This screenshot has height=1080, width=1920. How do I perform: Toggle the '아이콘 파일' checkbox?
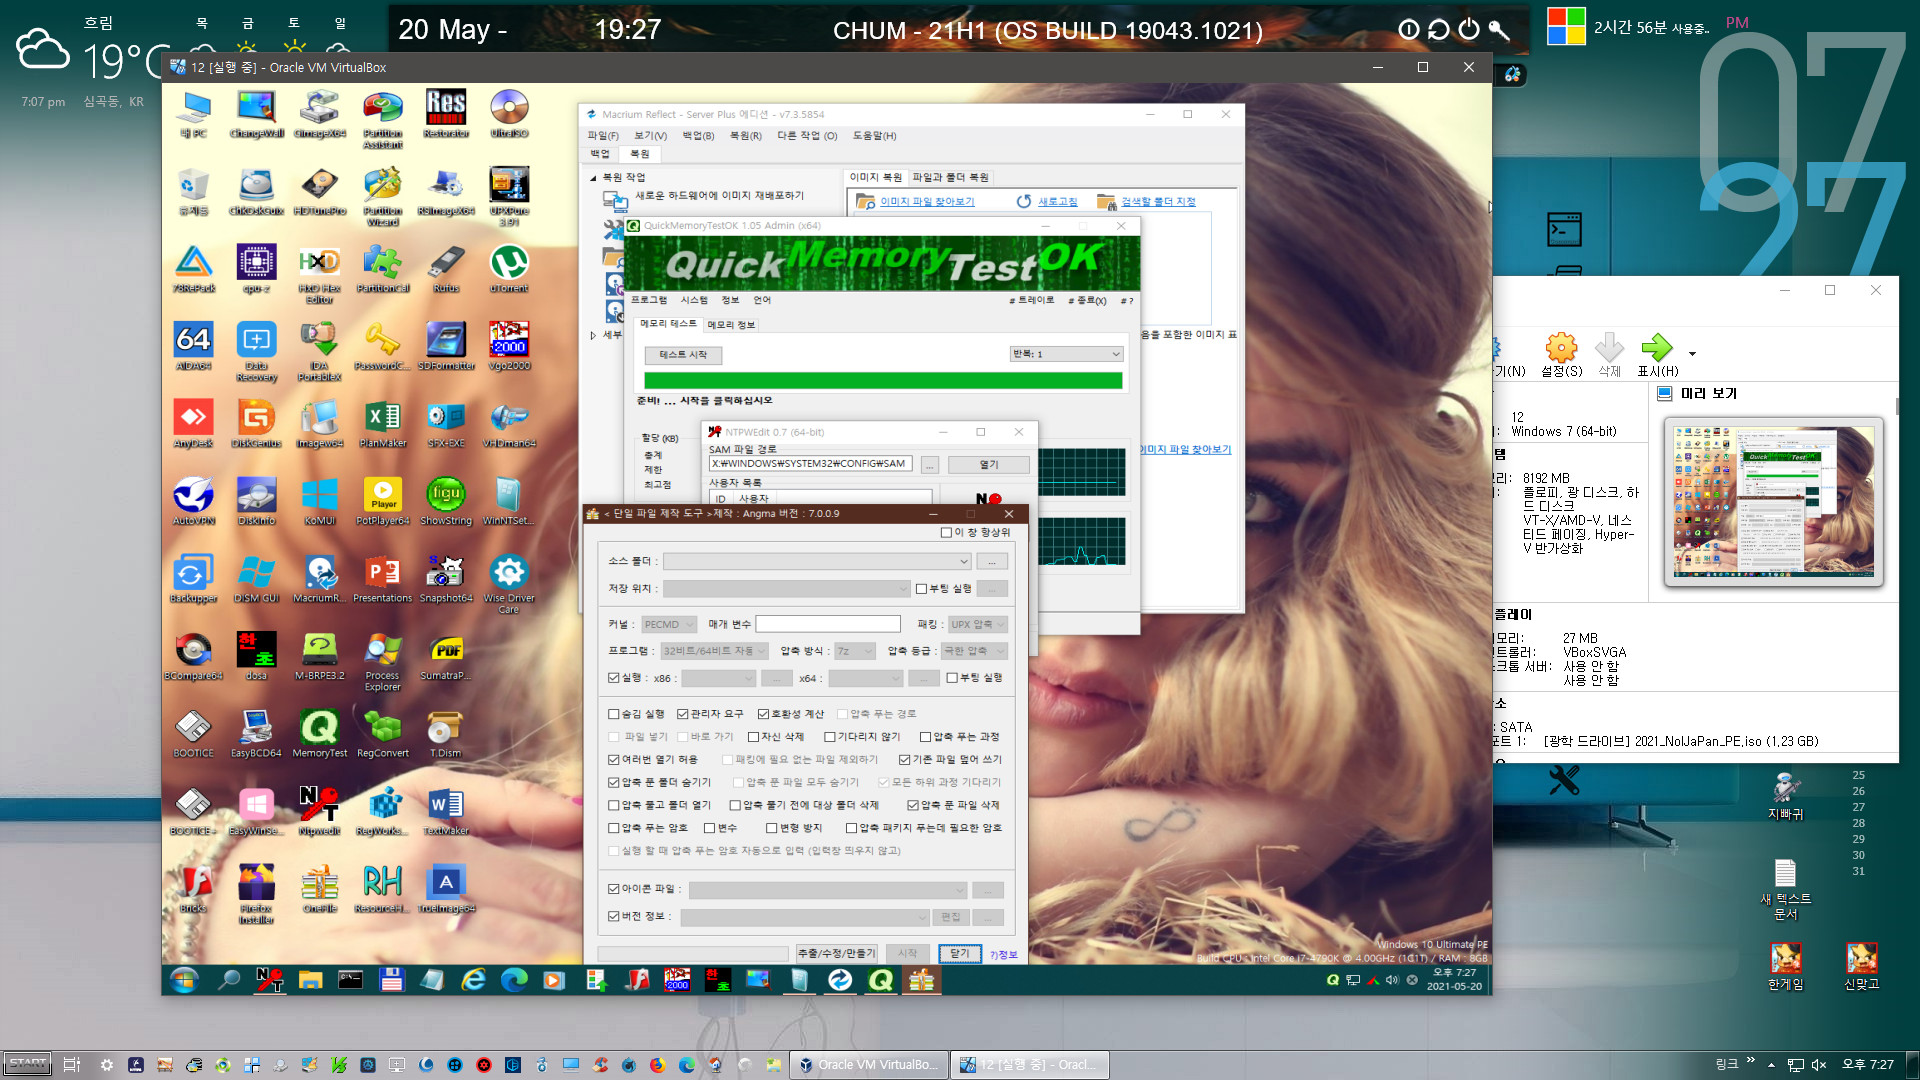coord(614,889)
